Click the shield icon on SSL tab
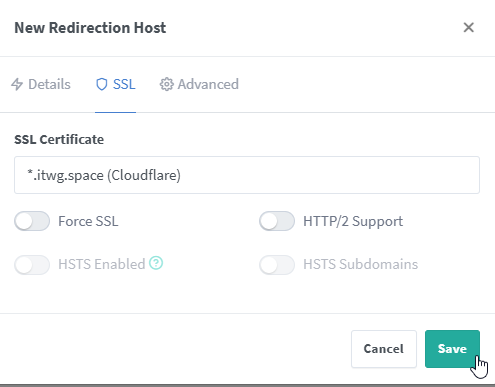 pos(102,84)
